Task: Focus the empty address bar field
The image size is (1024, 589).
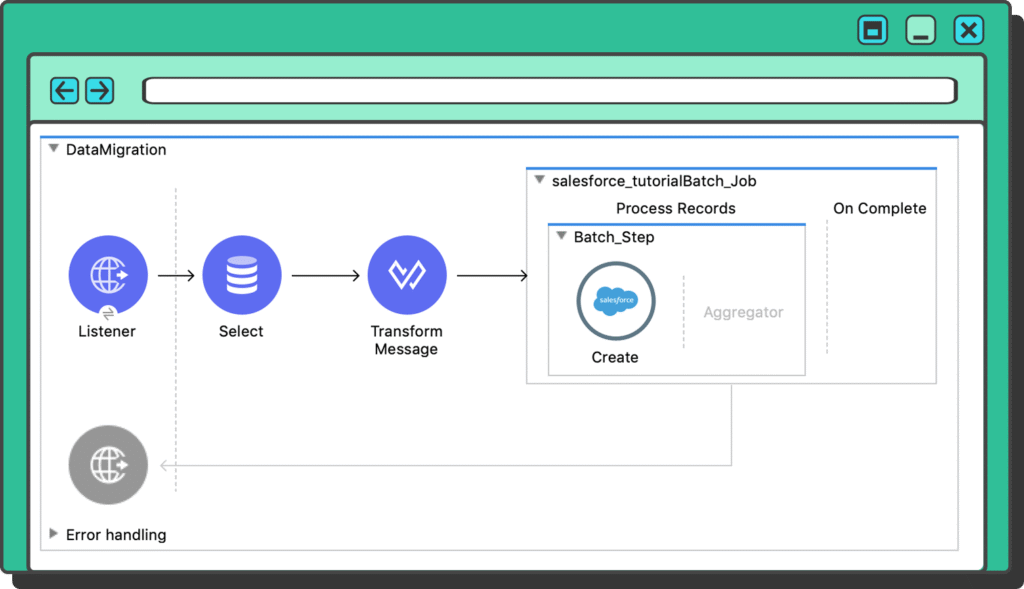Action: 549,91
